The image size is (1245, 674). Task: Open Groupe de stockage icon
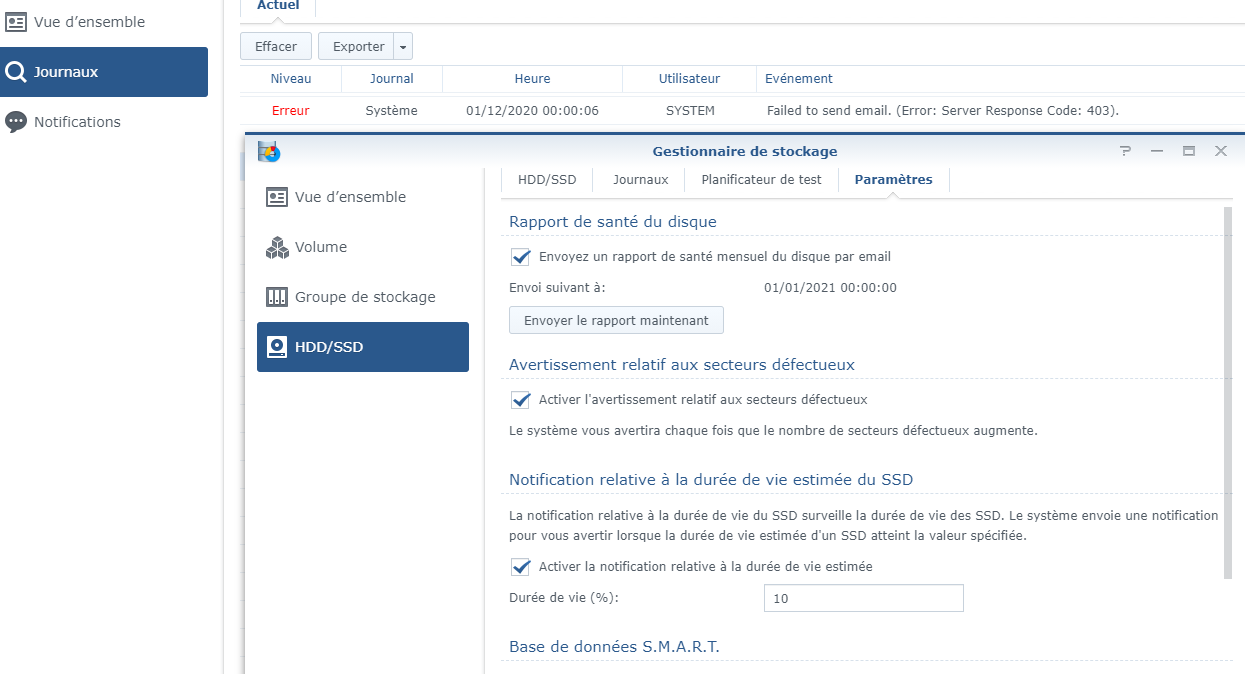click(277, 297)
